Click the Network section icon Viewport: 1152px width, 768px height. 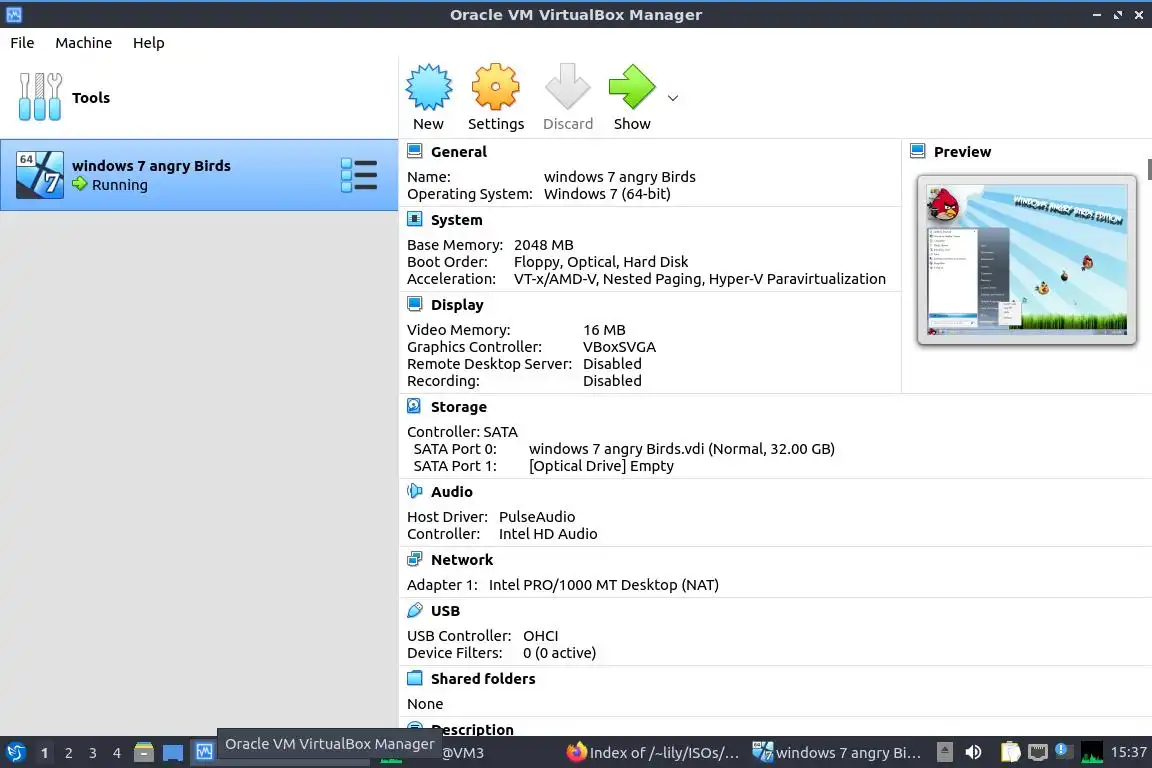pos(414,559)
